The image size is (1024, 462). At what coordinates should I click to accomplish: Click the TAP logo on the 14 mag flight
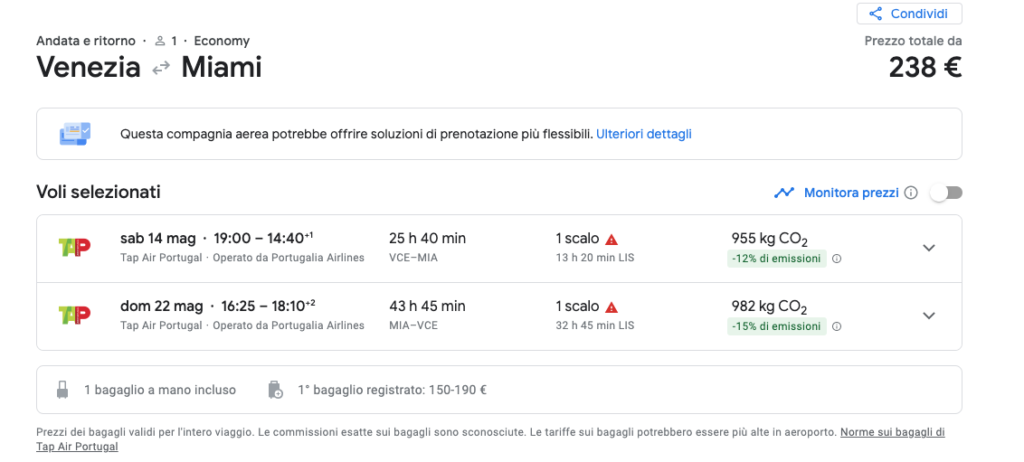tap(74, 247)
